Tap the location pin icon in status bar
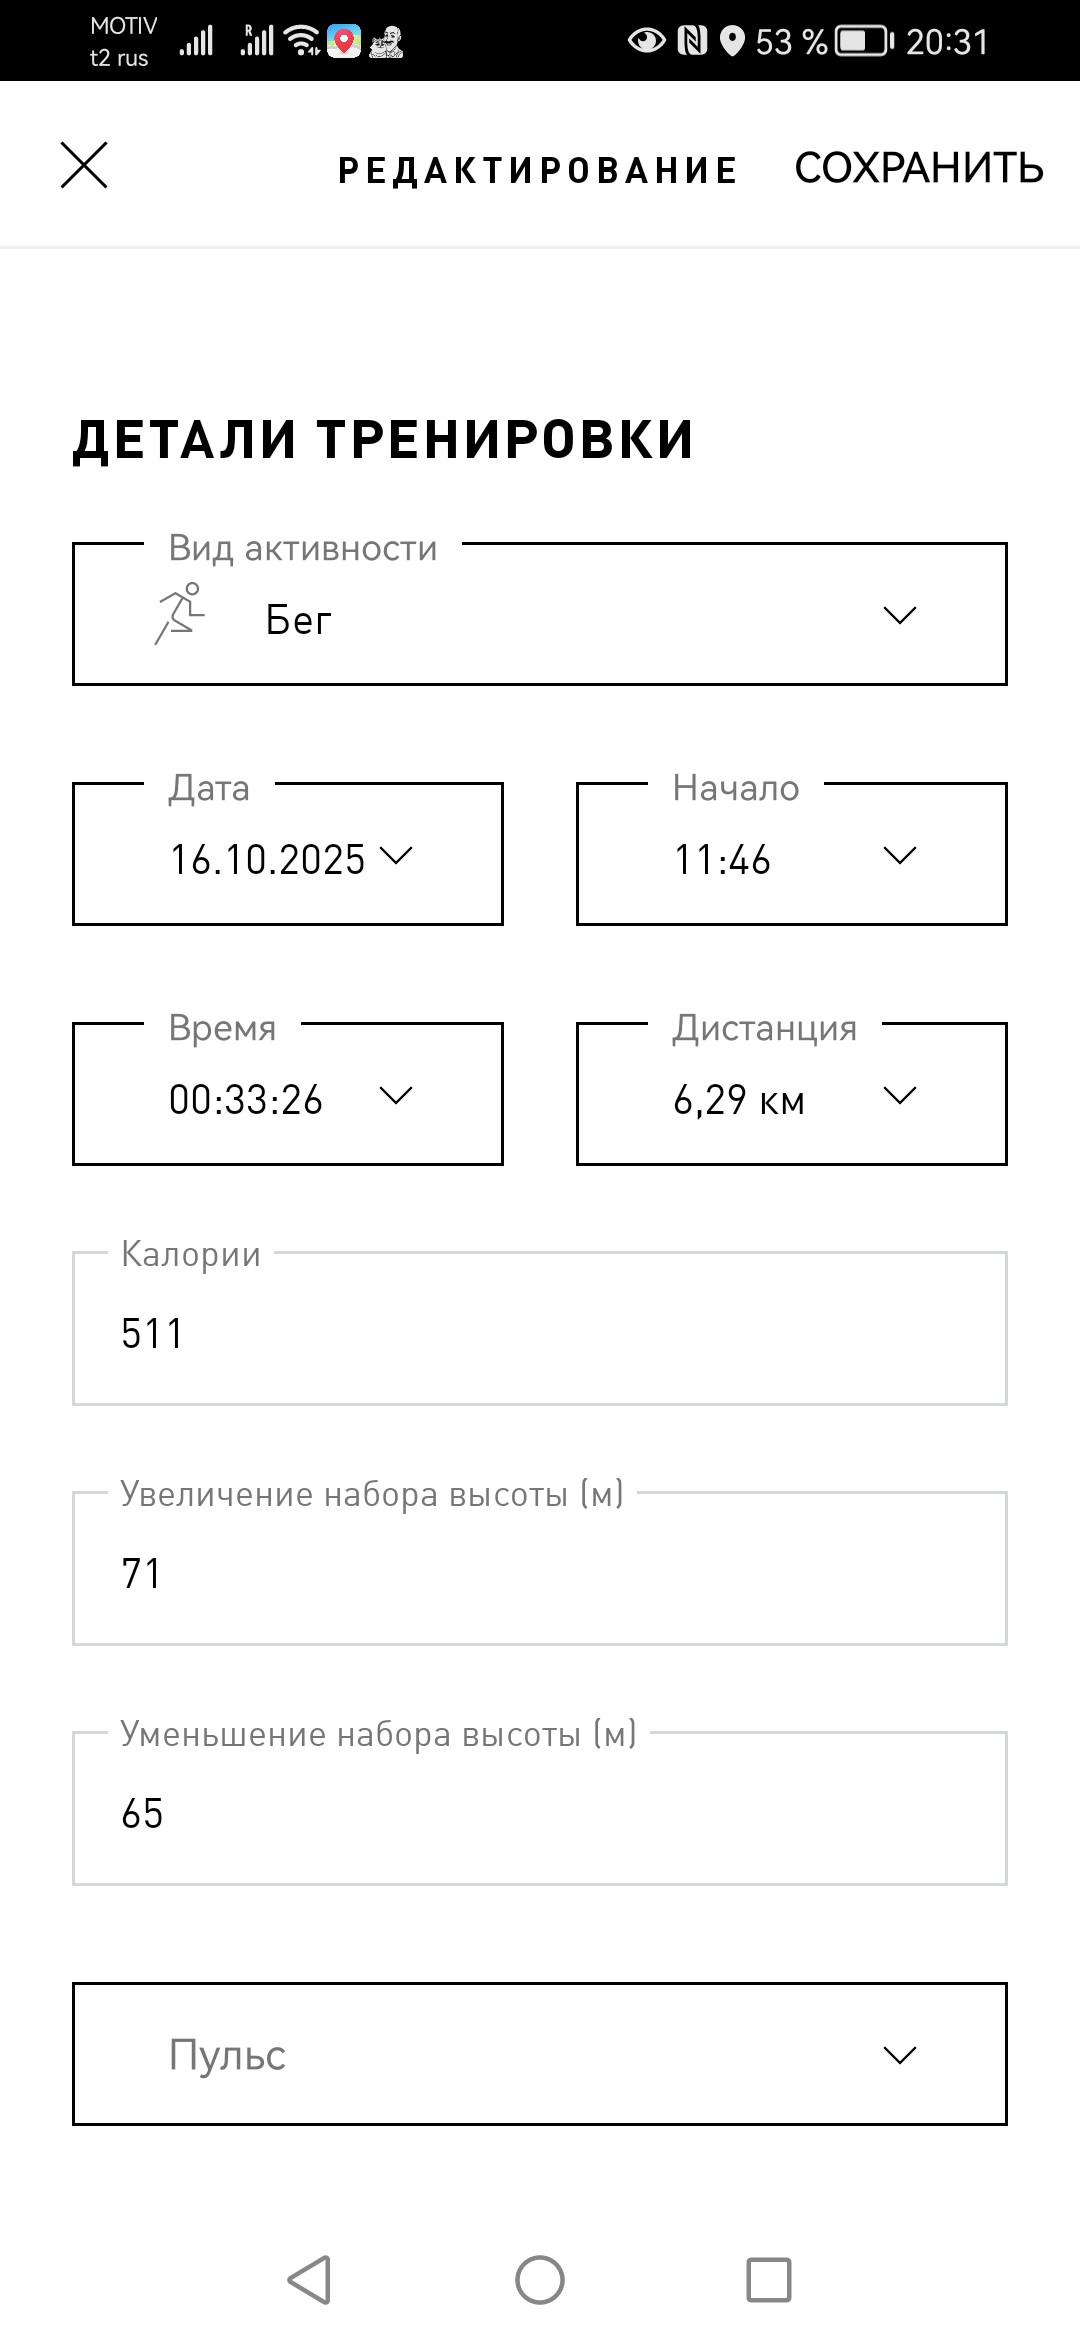This screenshot has height=2340, width=1080. [733, 41]
